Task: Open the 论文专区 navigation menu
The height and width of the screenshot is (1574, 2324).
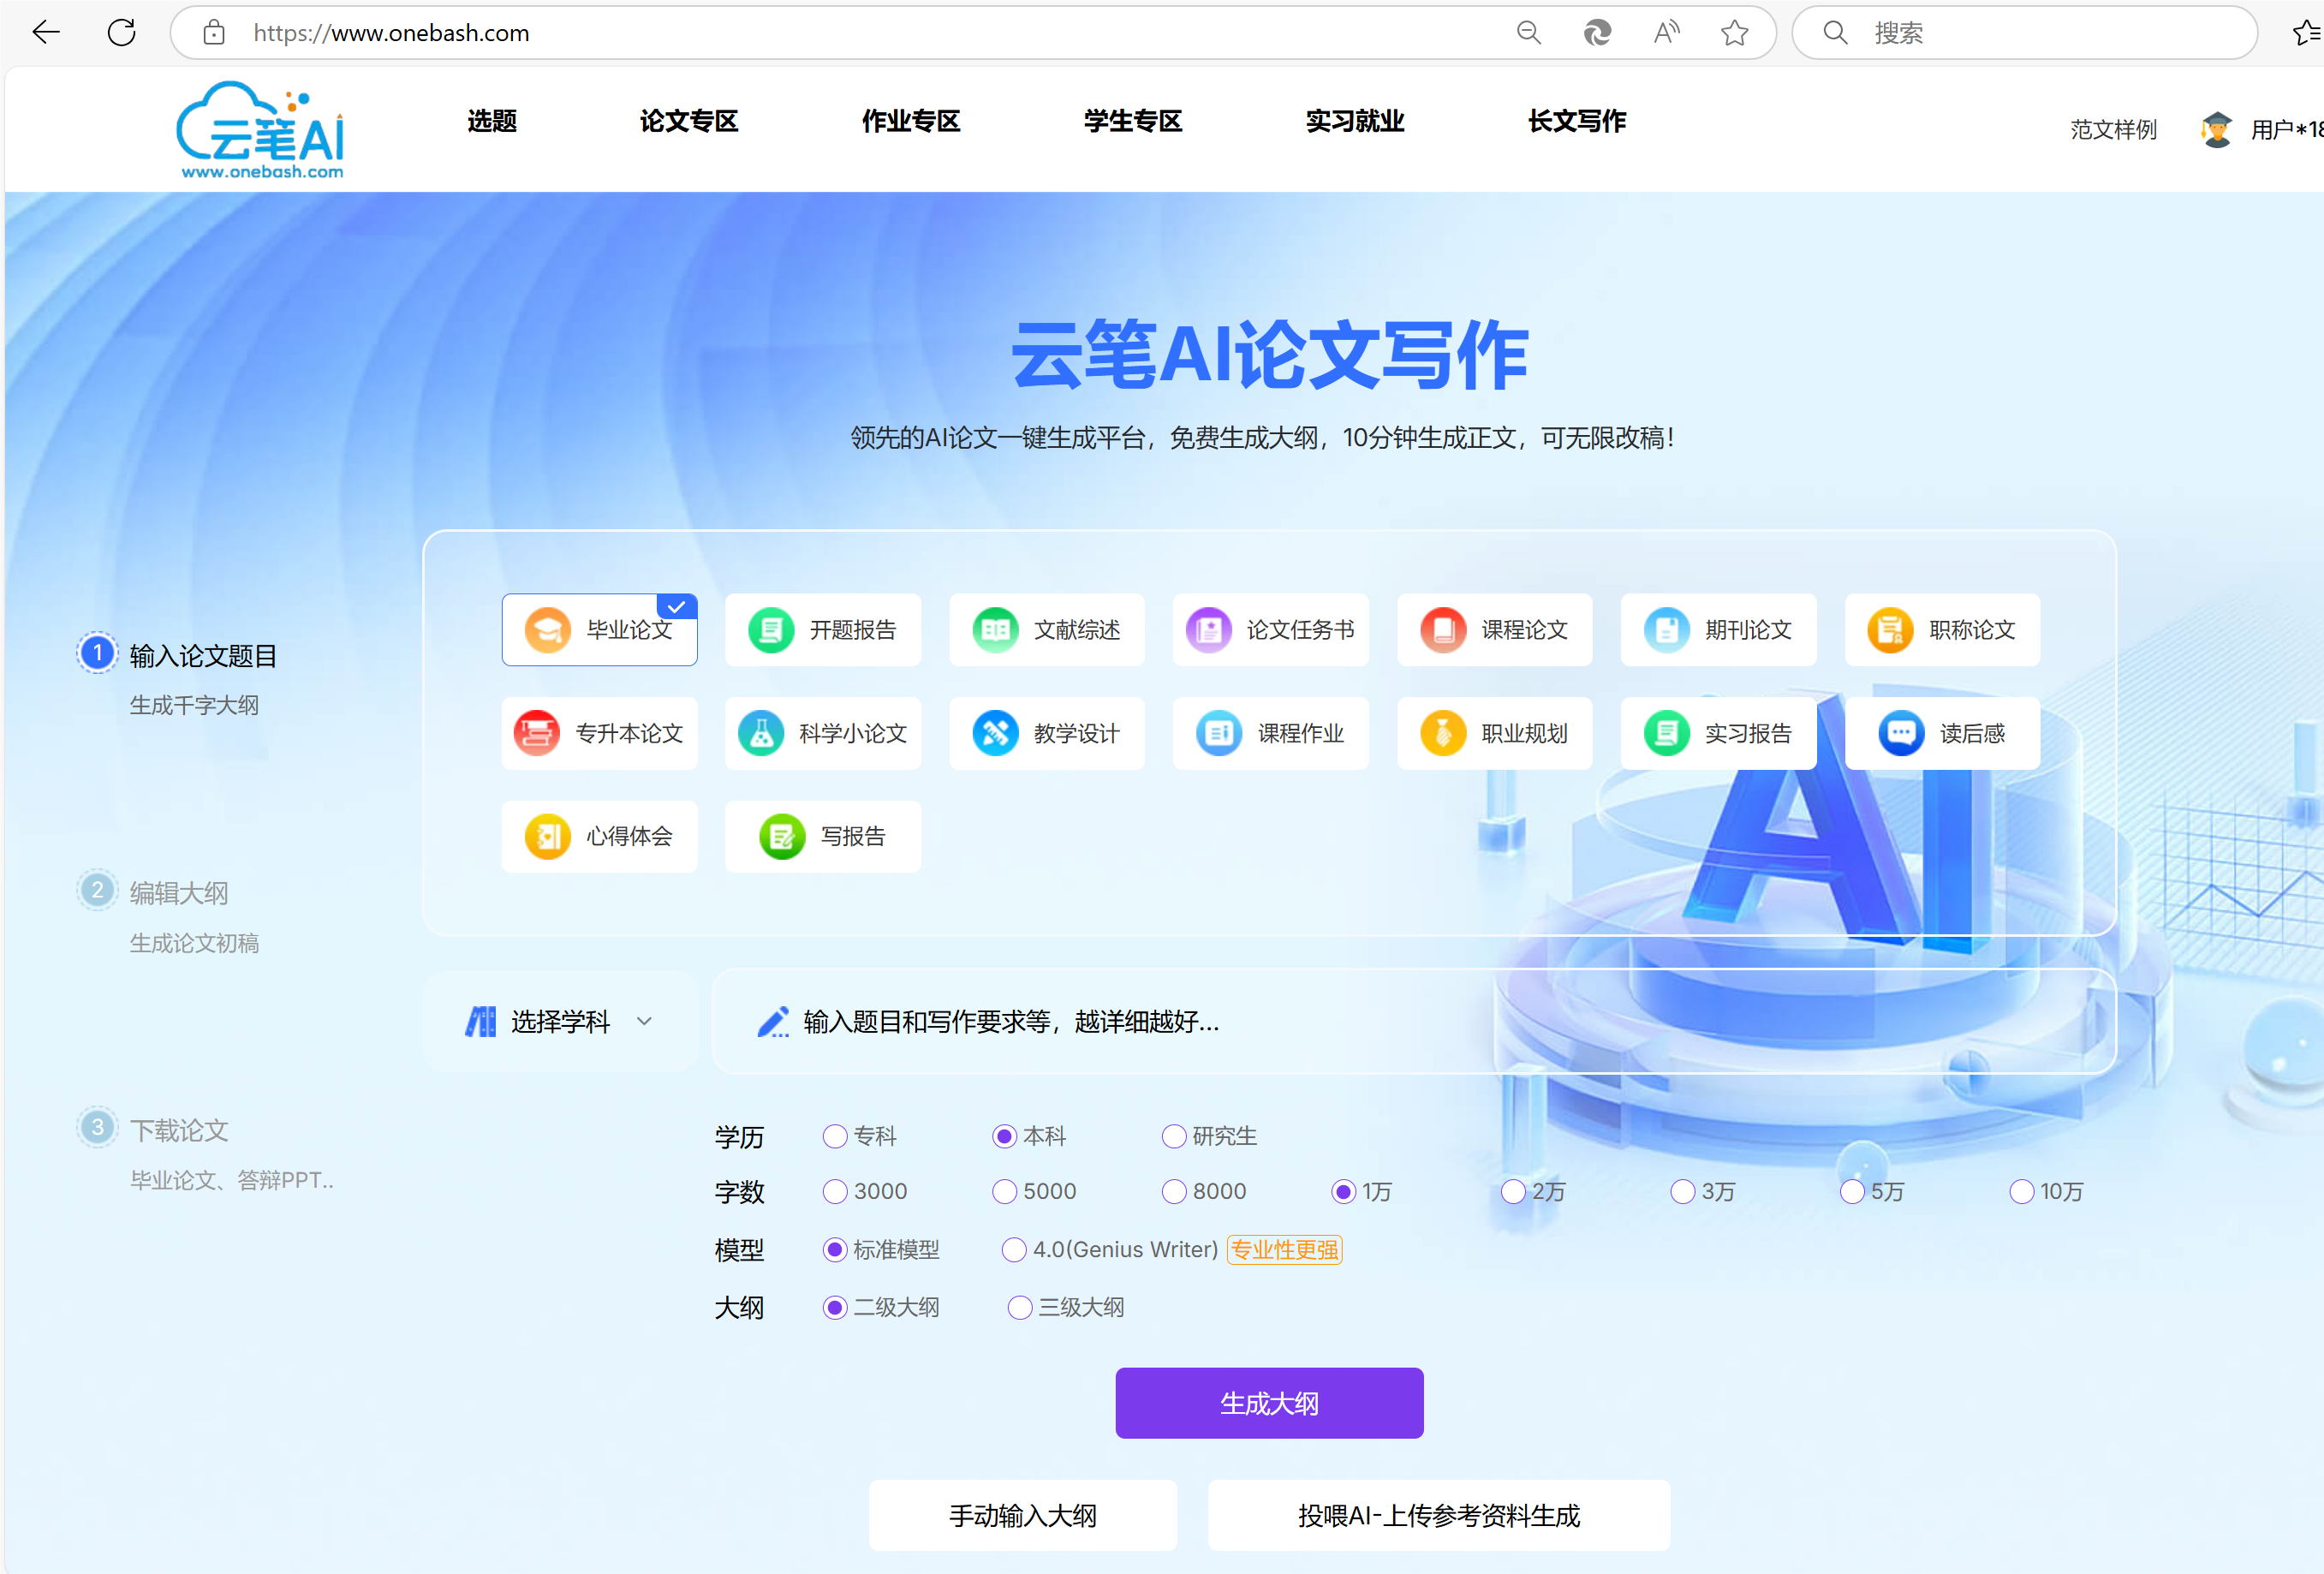Action: (x=688, y=121)
